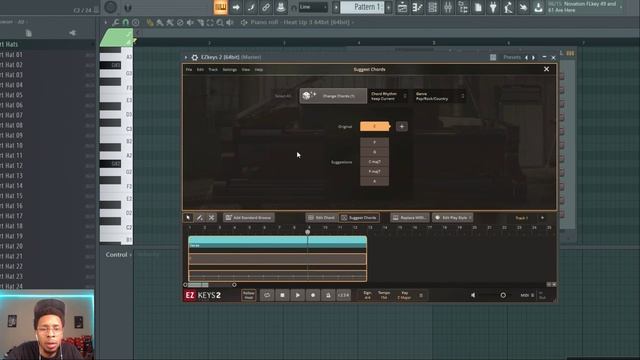Click the speaker playback tool in piano roll toolbar
Screen dimensions: 640x360
coord(230,22)
